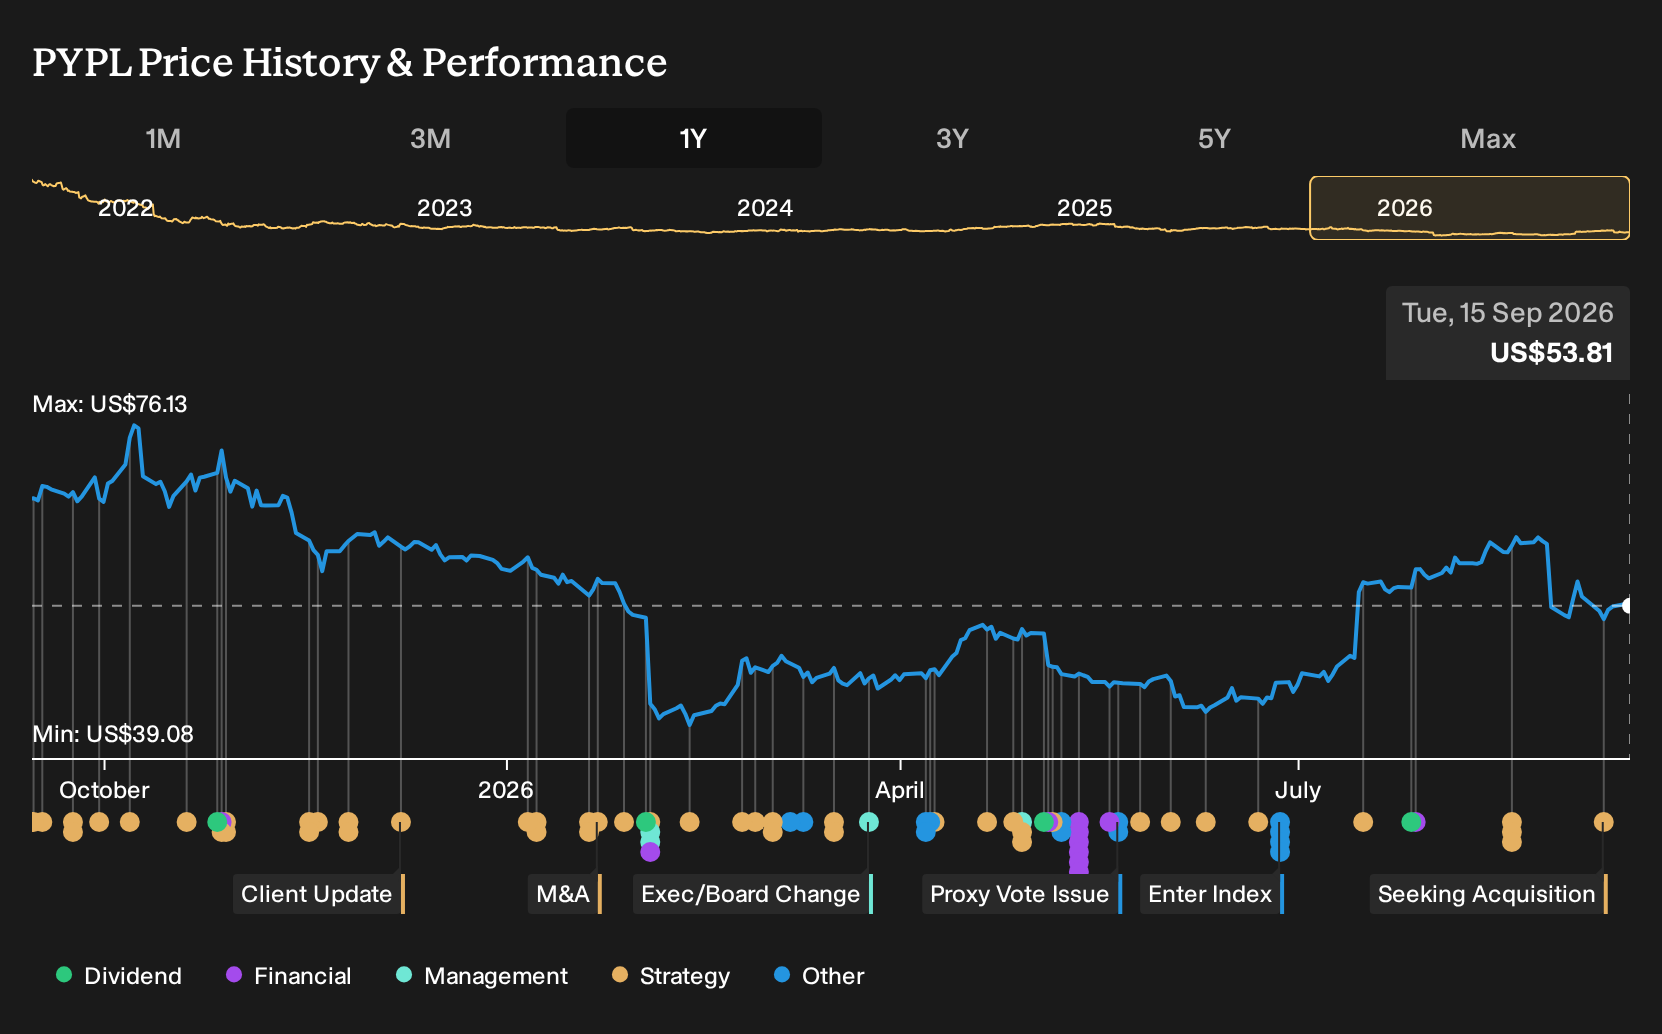This screenshot has width=1662, height=1034.
Task: Switch to the 5Y range
Action: [x=1214, y=138]
